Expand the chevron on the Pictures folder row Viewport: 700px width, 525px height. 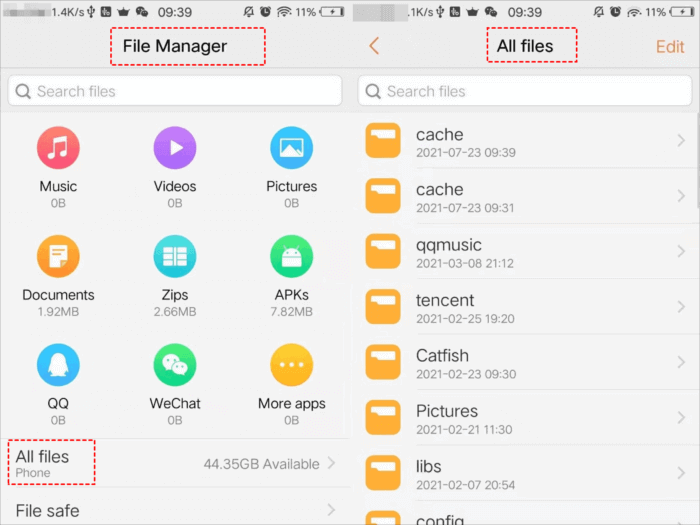click(x=681, y=417)
